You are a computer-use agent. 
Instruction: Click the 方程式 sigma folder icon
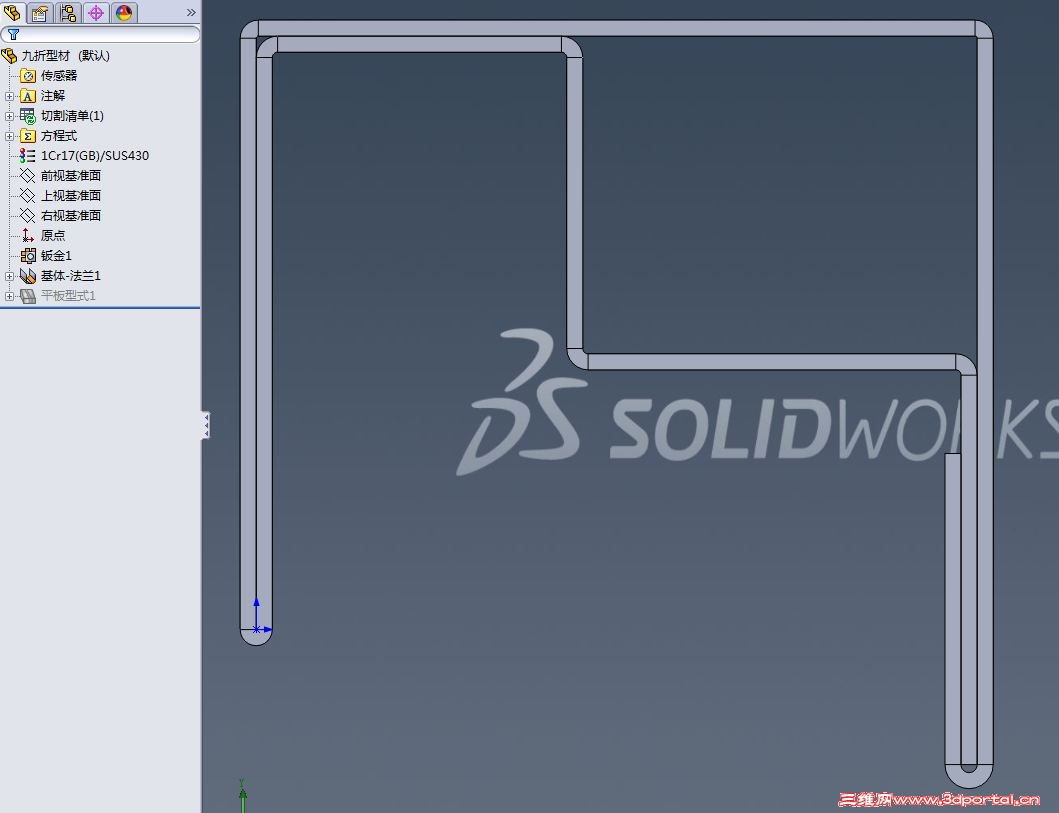[x=28, y=136]
